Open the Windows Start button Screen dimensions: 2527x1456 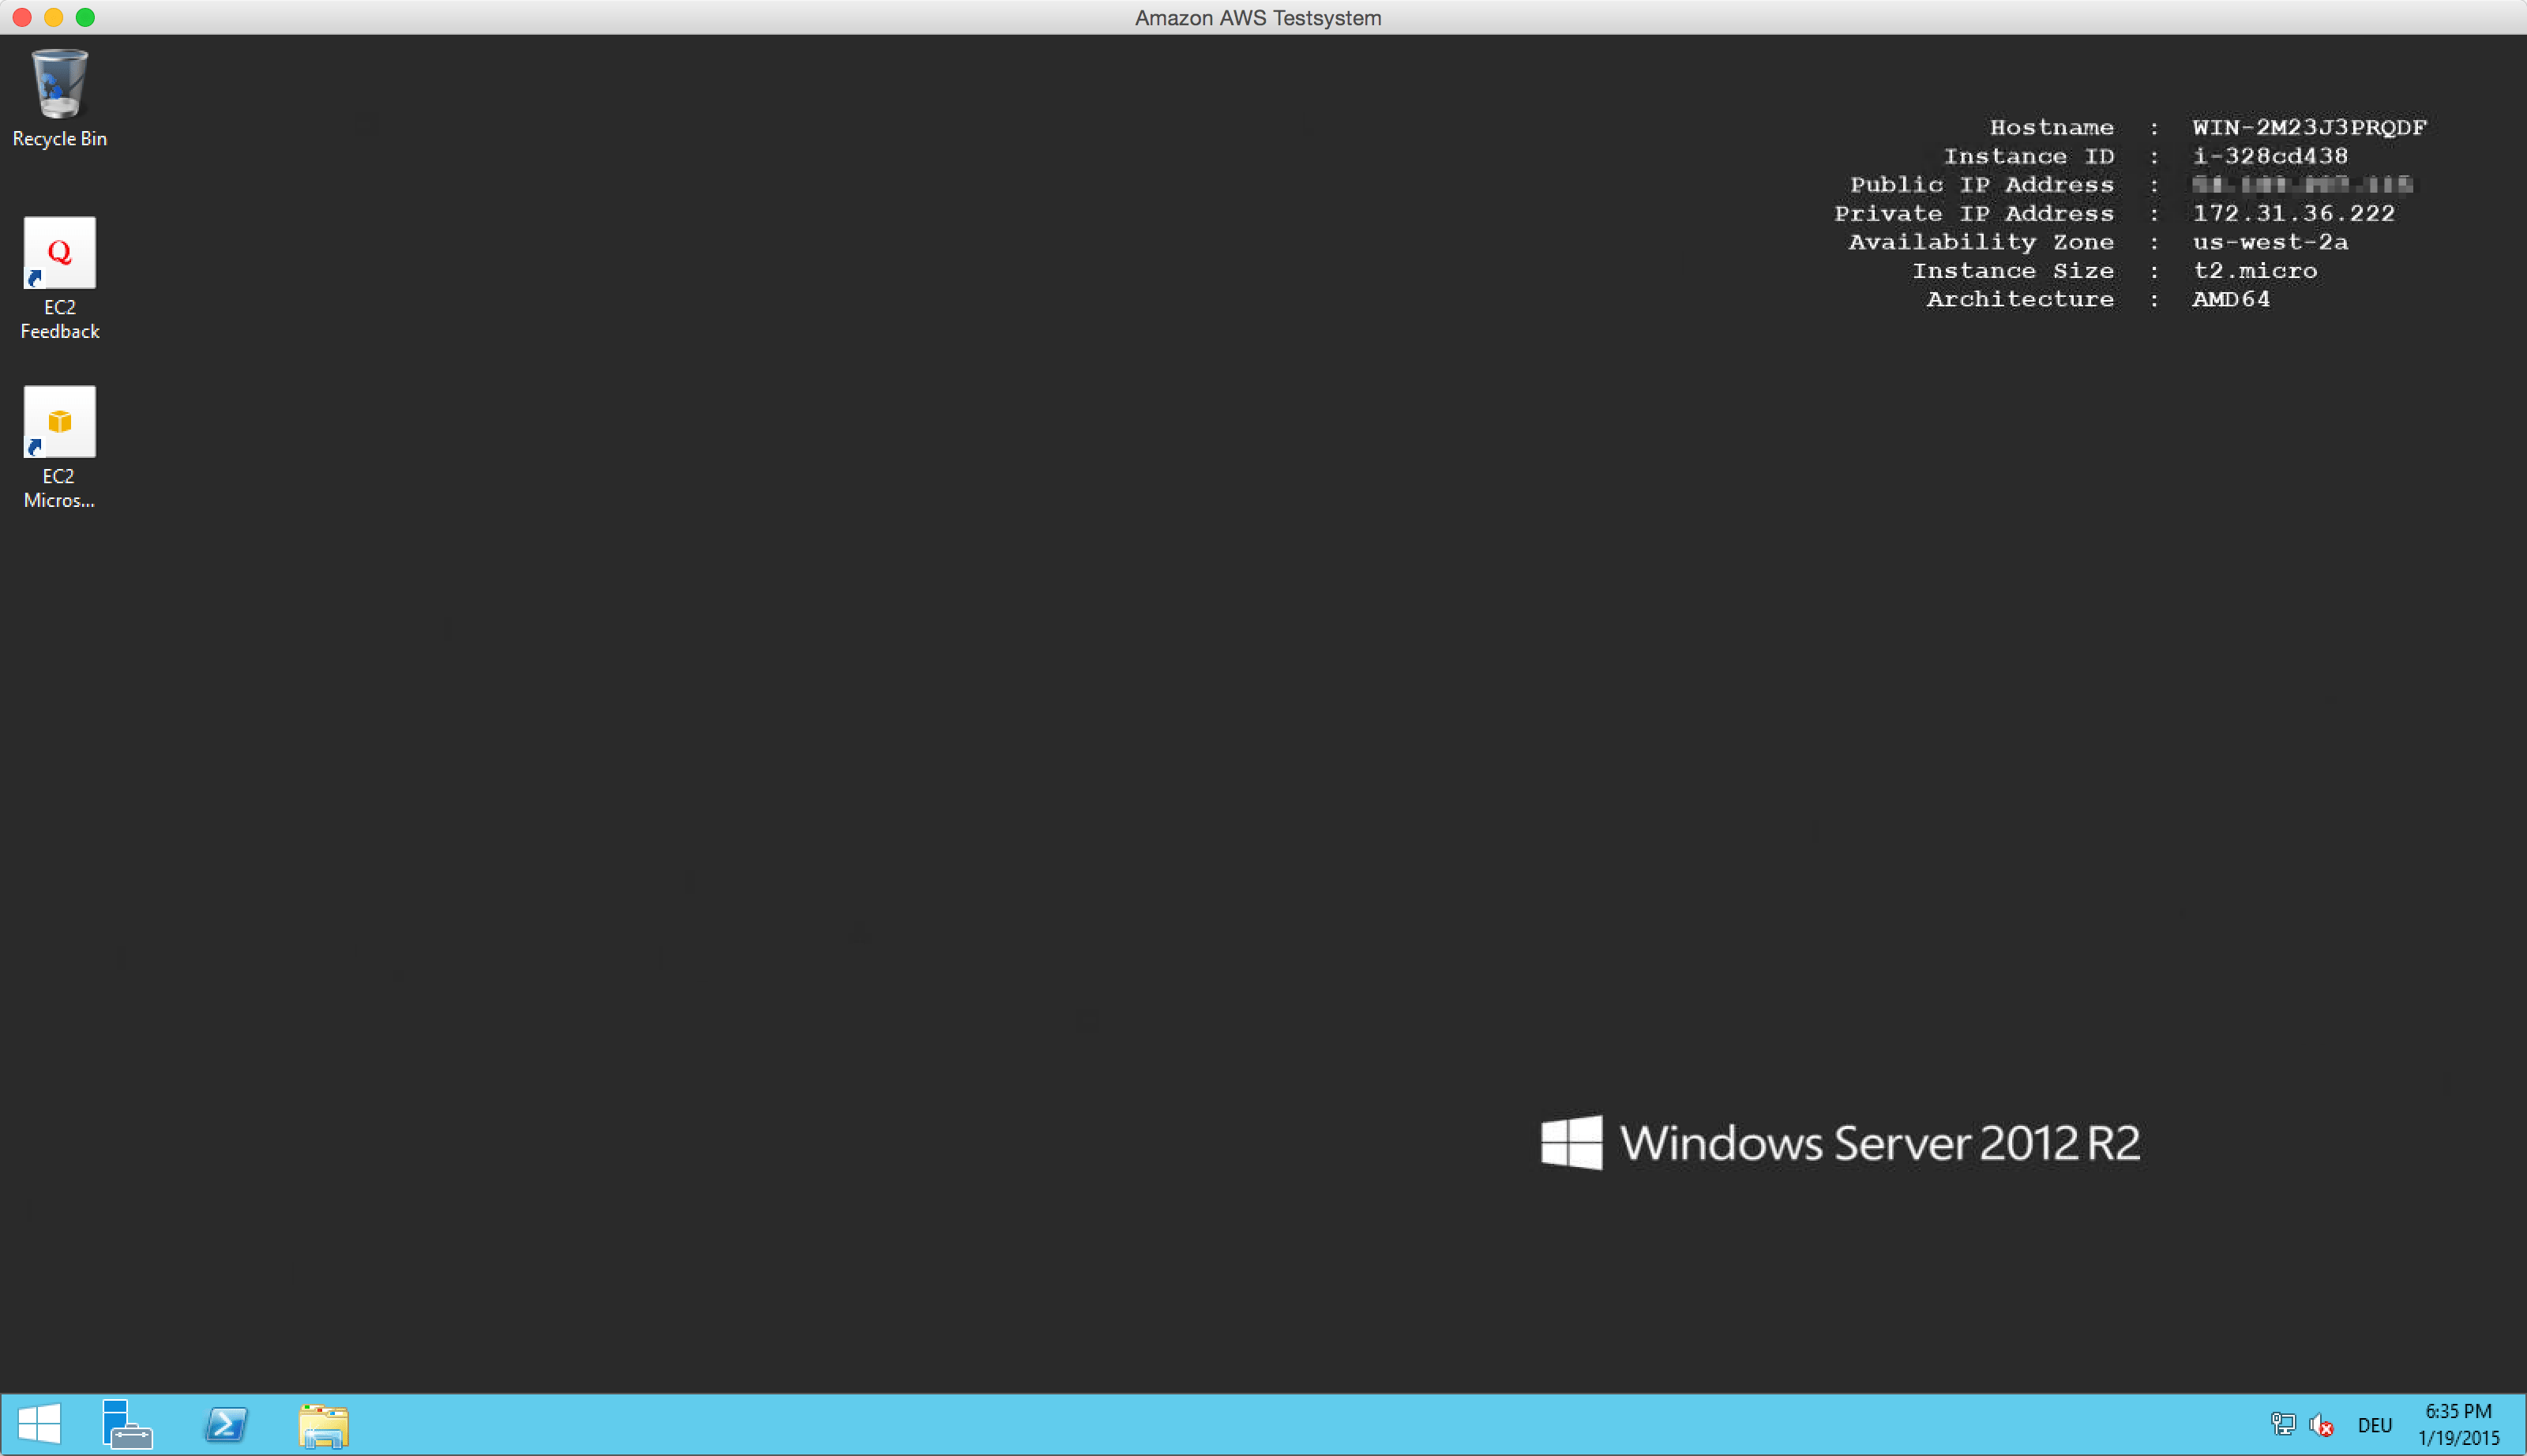point(40,1424)
